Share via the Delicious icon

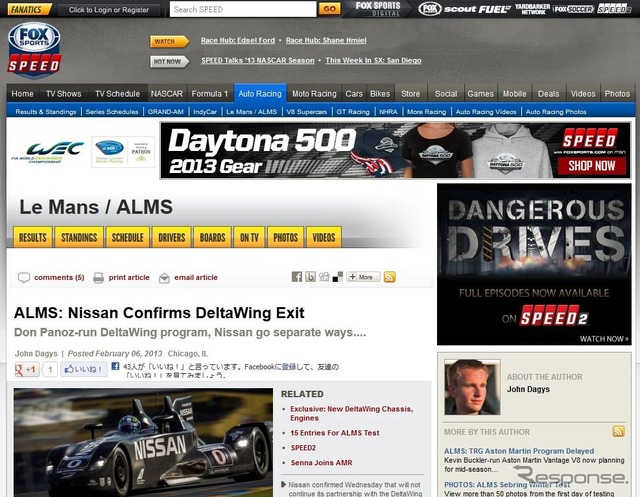[338, 277]
